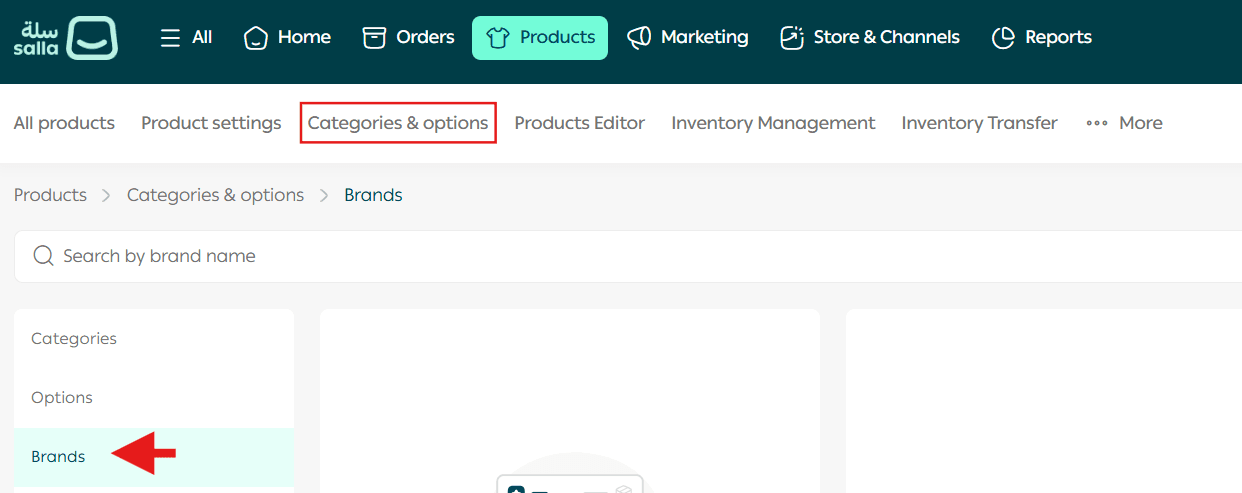Open the Products Editor tab
1242x493 pixels.
[x=579, y=123]
